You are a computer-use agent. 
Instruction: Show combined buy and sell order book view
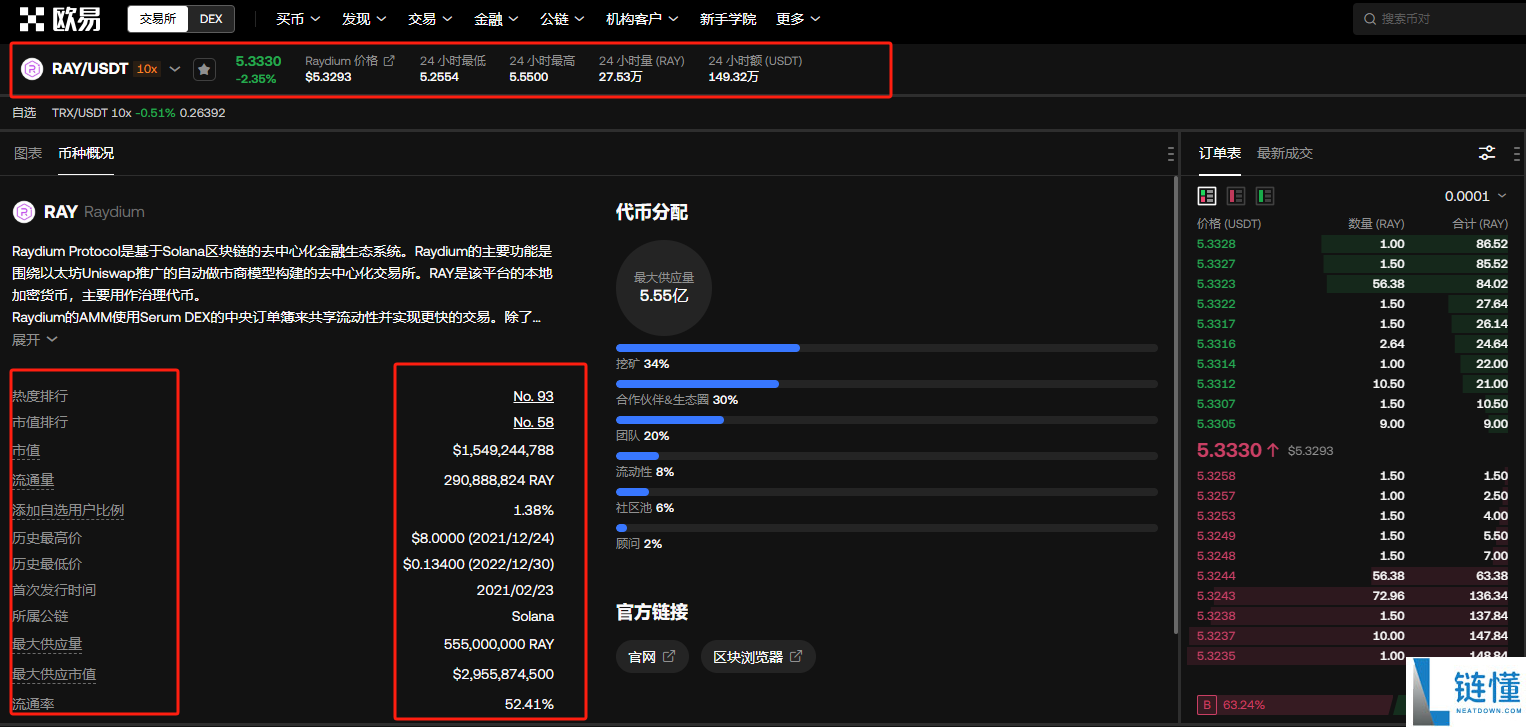pos(1207,196)
